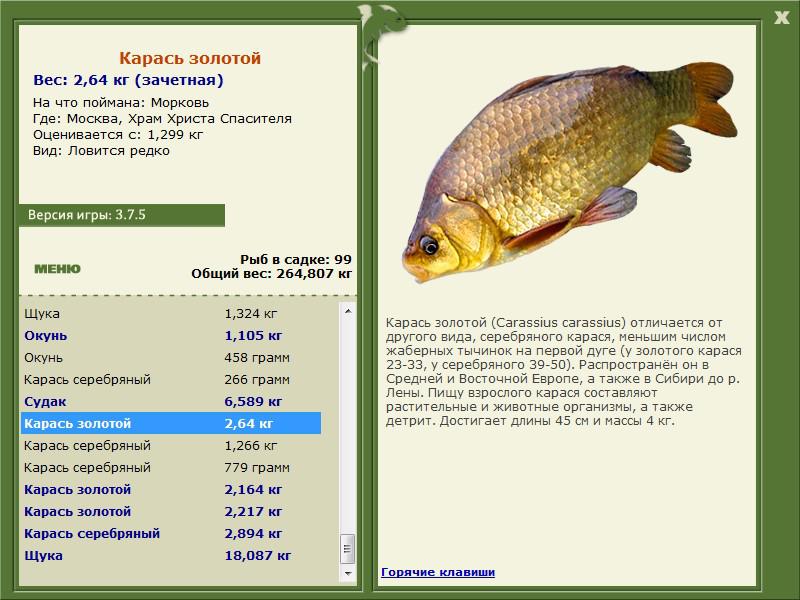Open the Горячие клавиши link
800x600 pixels.
(438, 572)
